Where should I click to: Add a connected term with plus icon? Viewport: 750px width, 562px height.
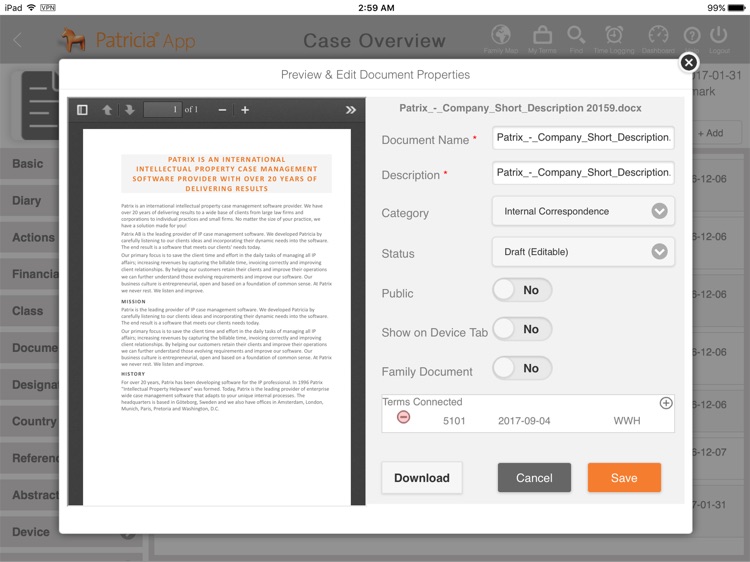pos(666,403)
